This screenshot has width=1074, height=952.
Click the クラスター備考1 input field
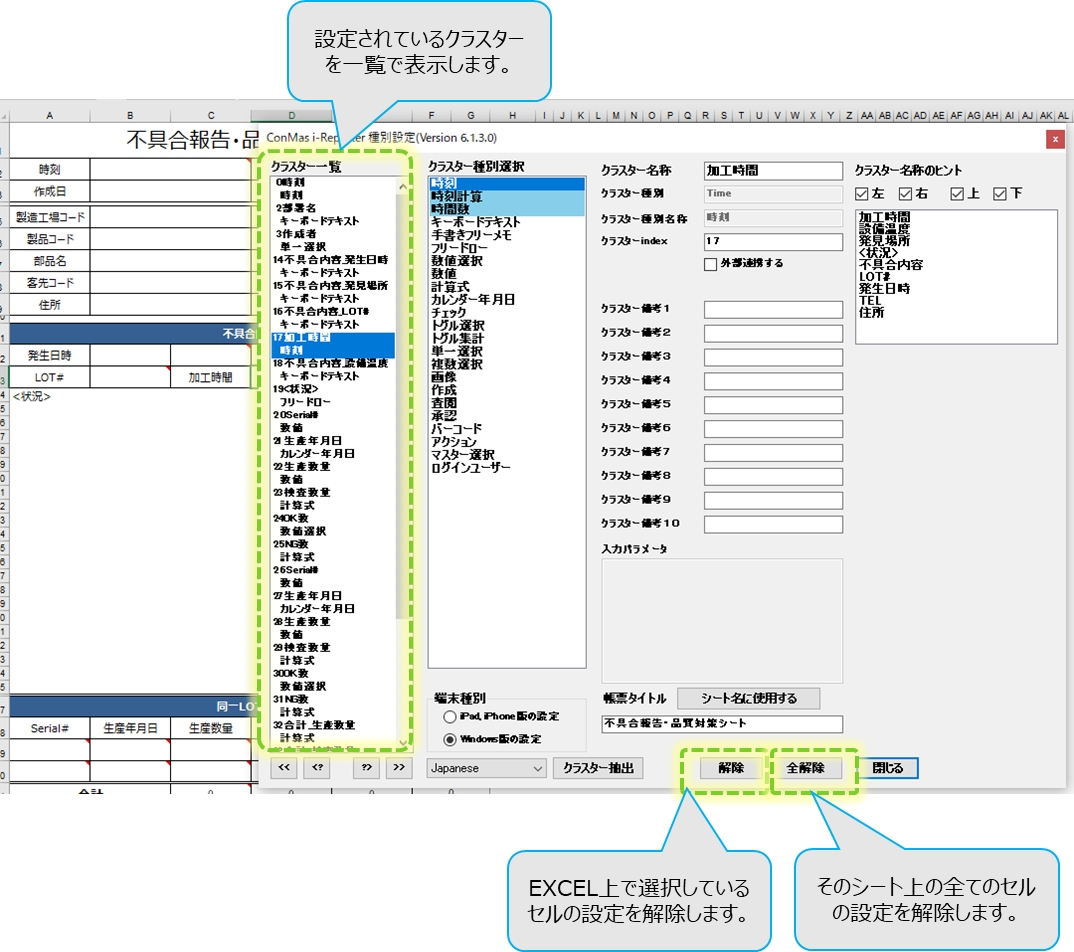coord(773,310)
